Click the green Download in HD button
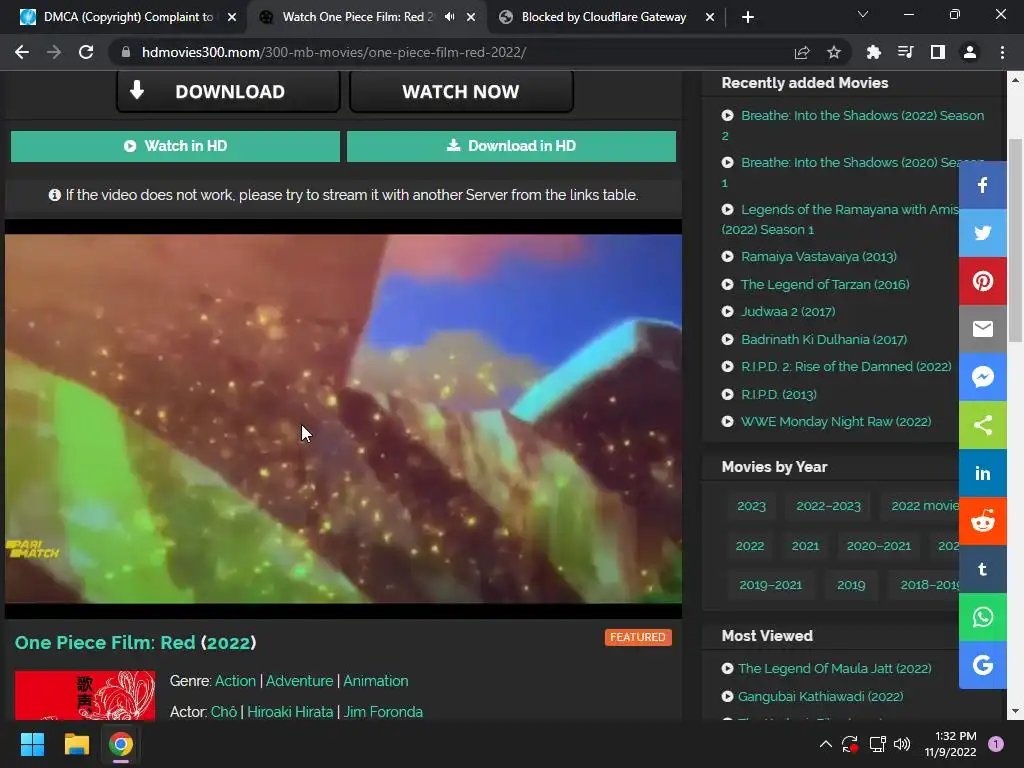This screenshot has width=1024, height=768. 511,146
